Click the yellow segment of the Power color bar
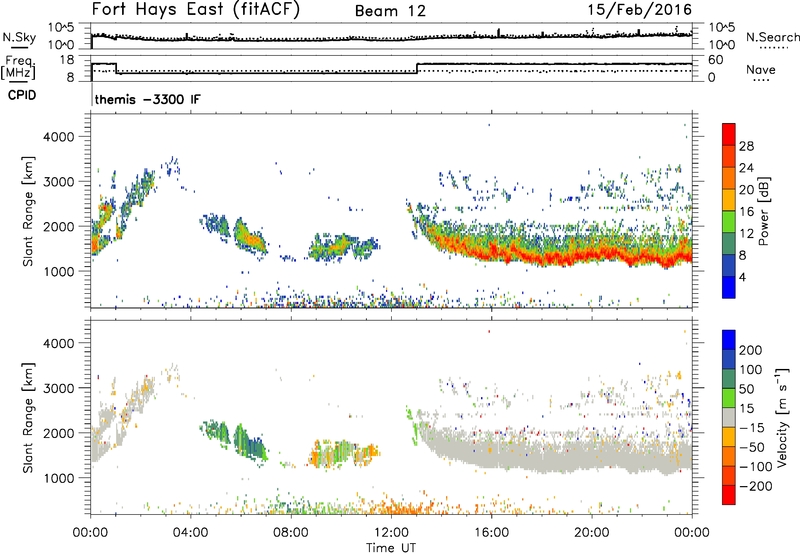Viewport: 800px width, 554px height. pos(729,199)
